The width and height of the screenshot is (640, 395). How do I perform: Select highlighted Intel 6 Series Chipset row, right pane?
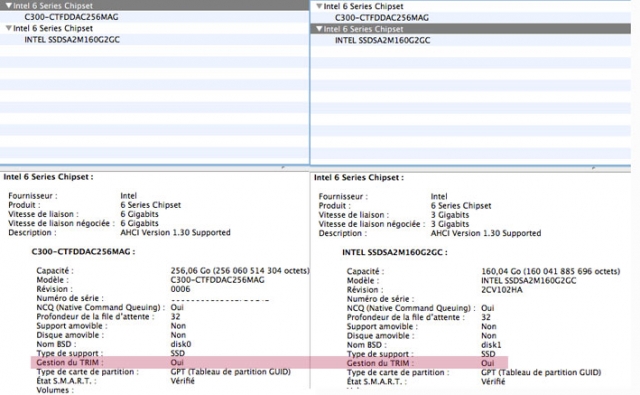click(471, 29)
